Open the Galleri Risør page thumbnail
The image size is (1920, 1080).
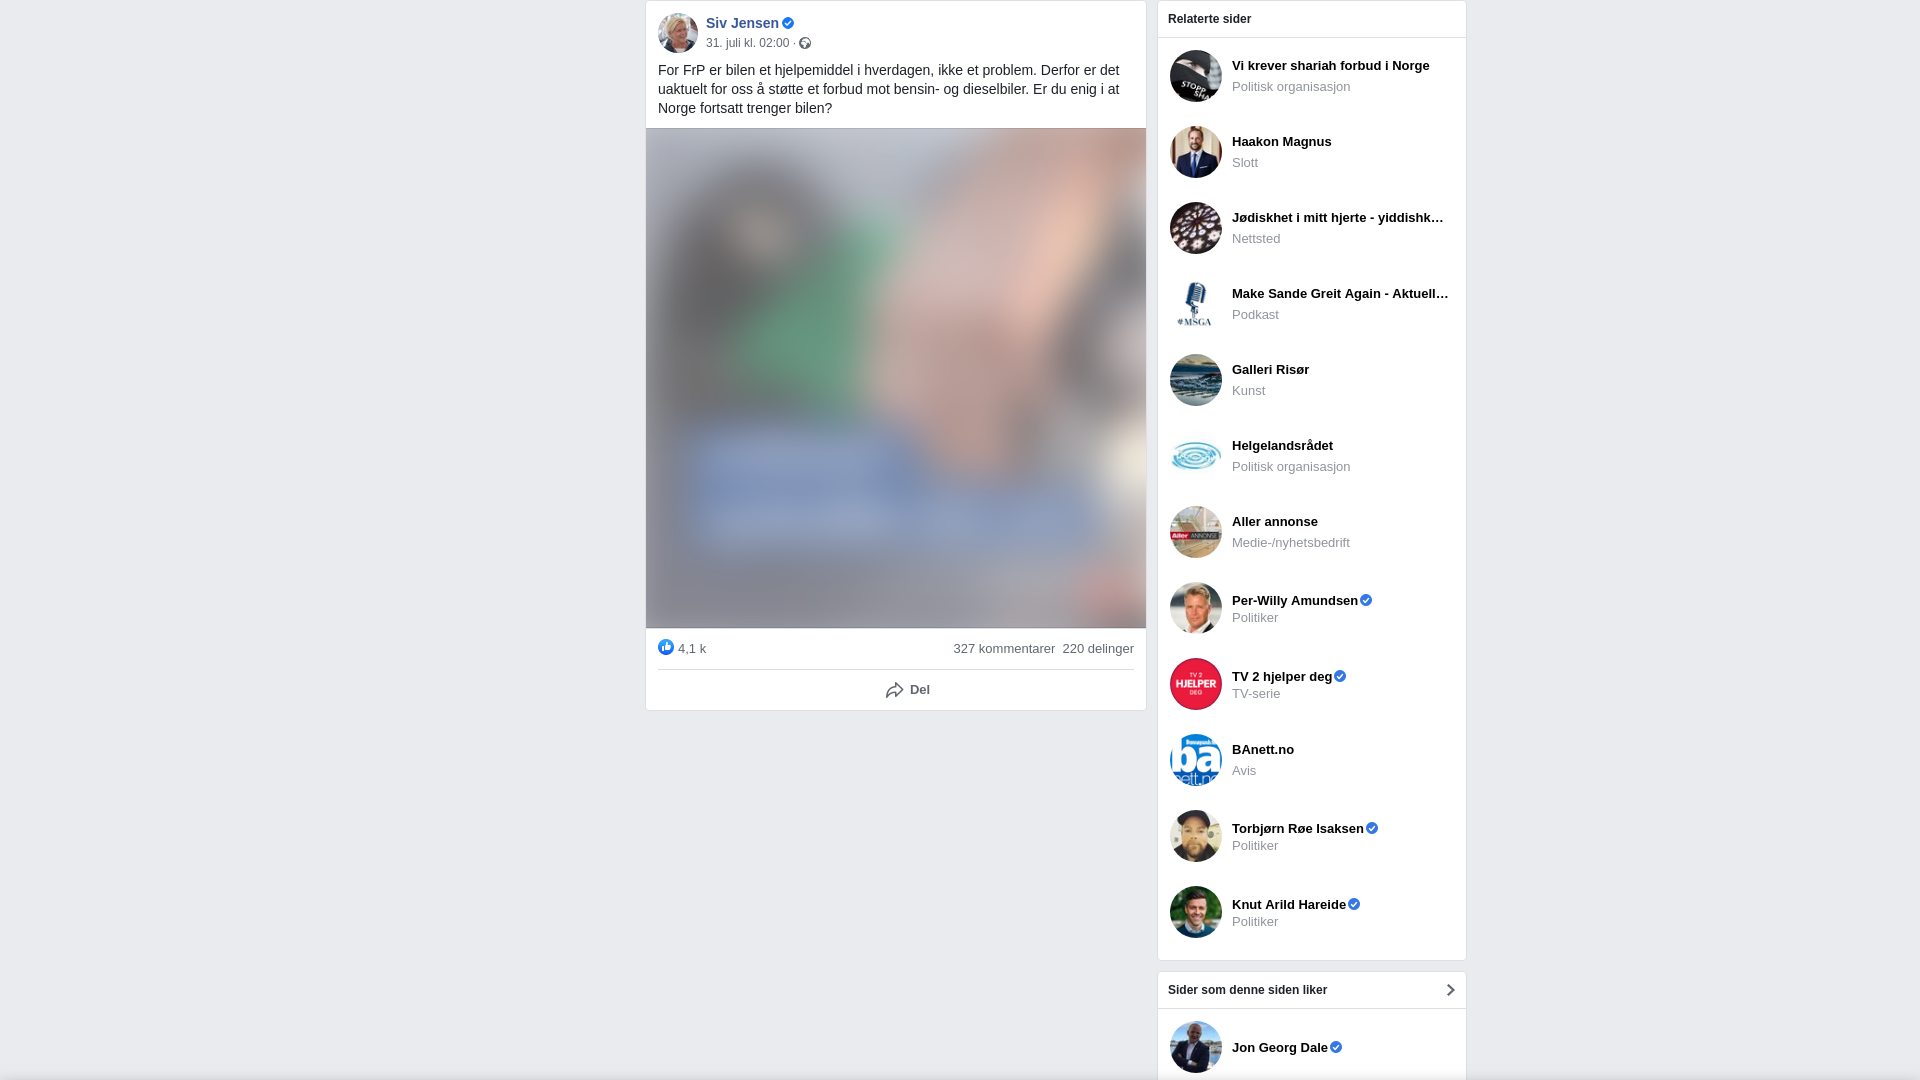(1196, 380)
